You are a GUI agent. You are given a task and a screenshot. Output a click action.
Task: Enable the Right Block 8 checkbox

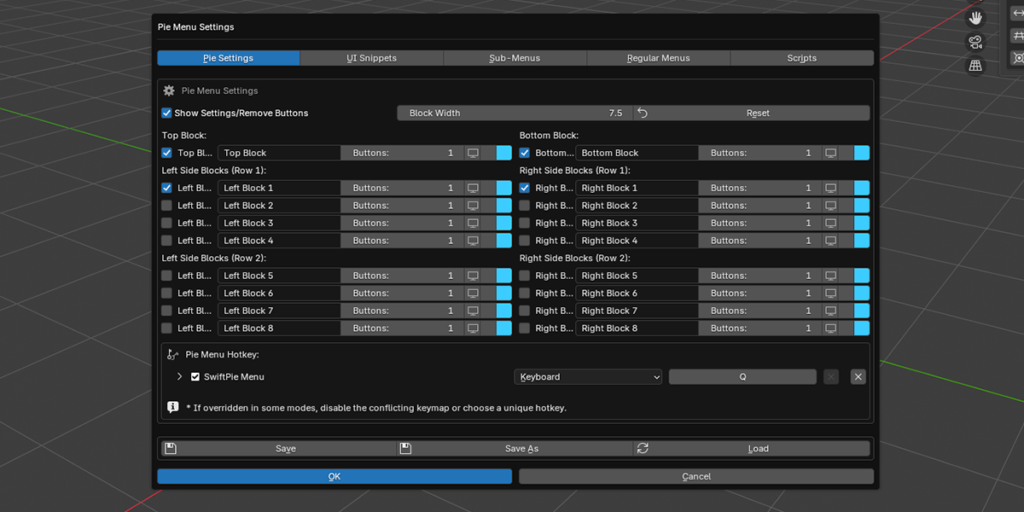point(524,328)
